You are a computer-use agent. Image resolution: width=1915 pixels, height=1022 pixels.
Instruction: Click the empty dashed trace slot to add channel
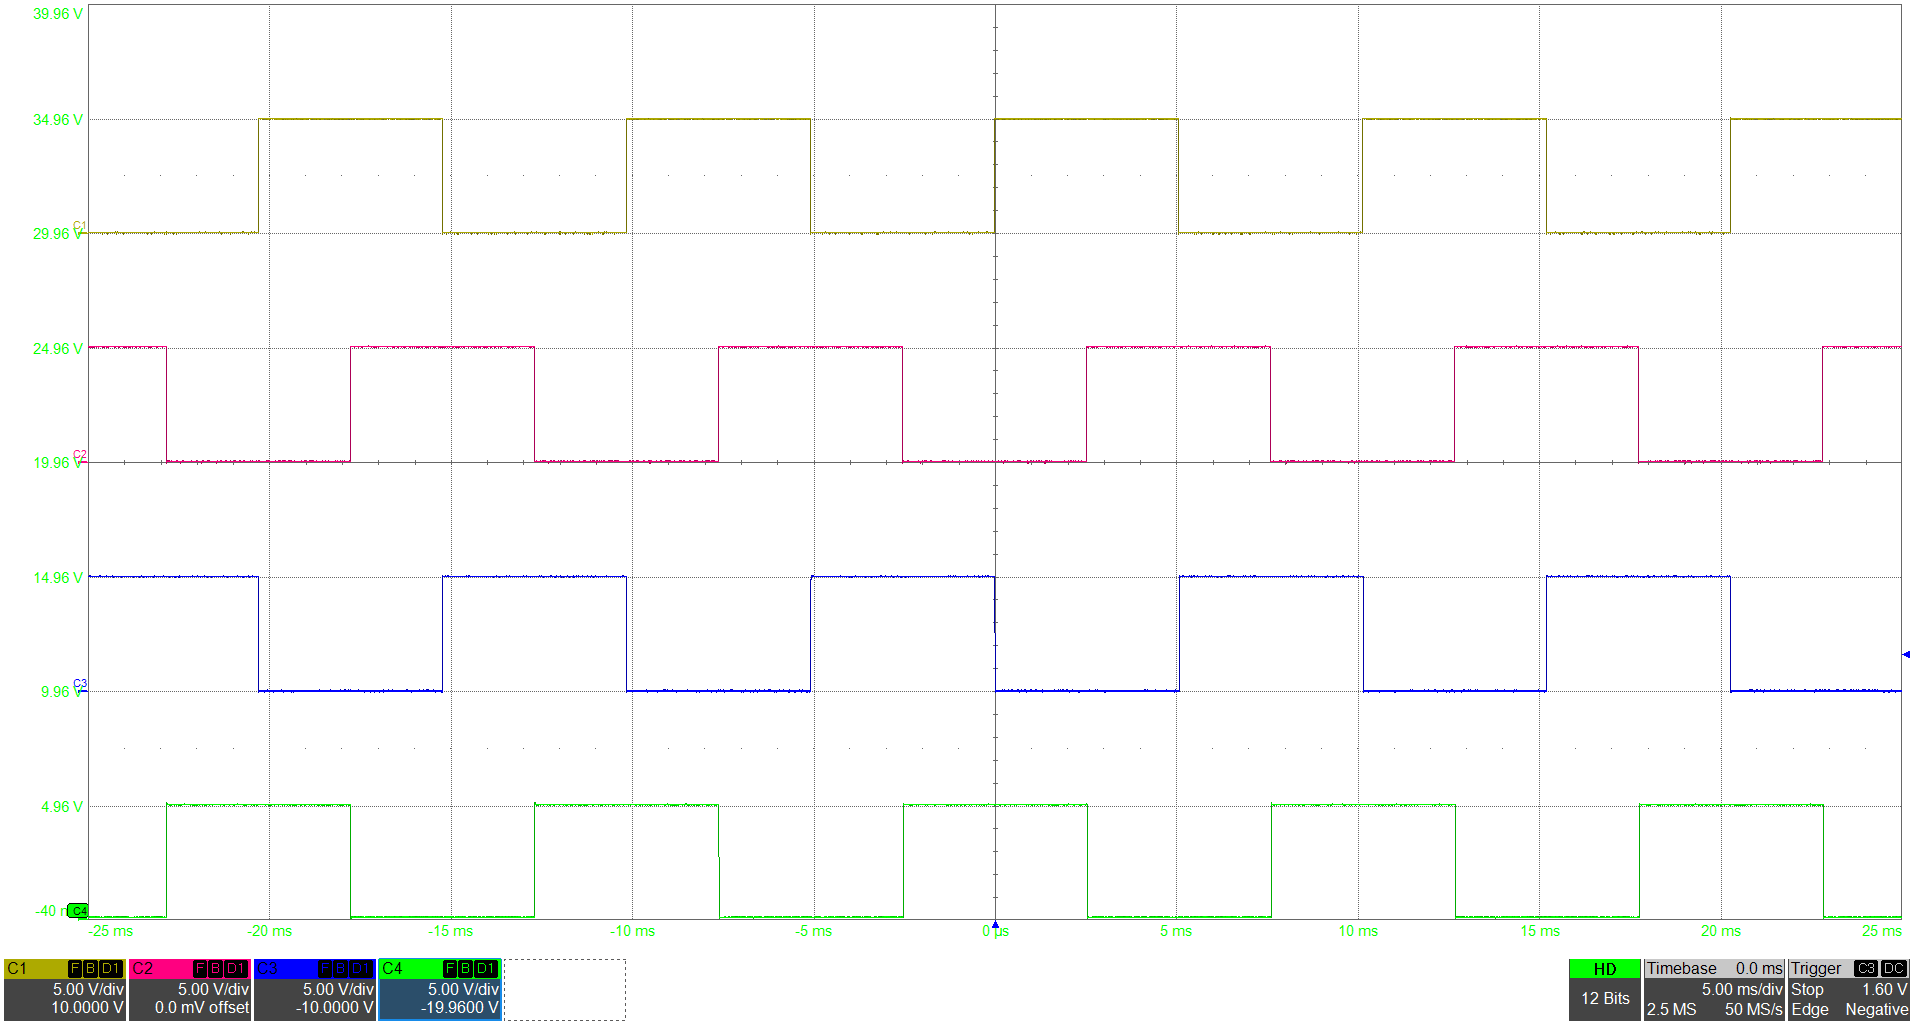566,990
